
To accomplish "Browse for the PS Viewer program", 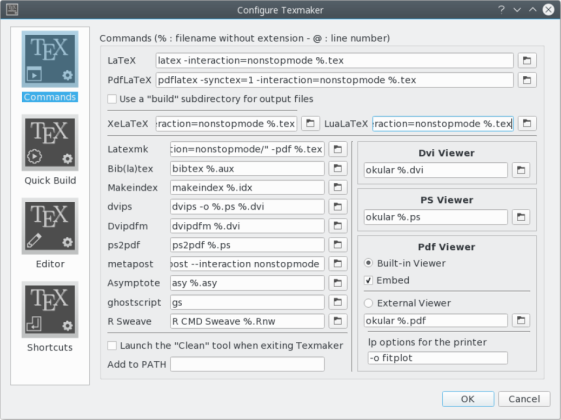I will [521, 217].
